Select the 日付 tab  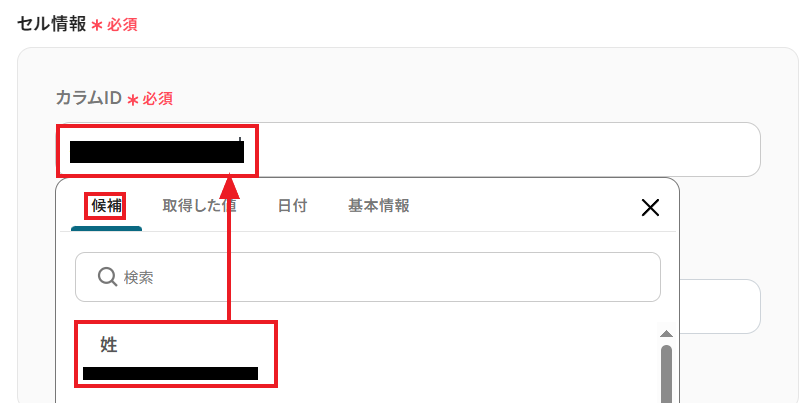click(292, 206)
